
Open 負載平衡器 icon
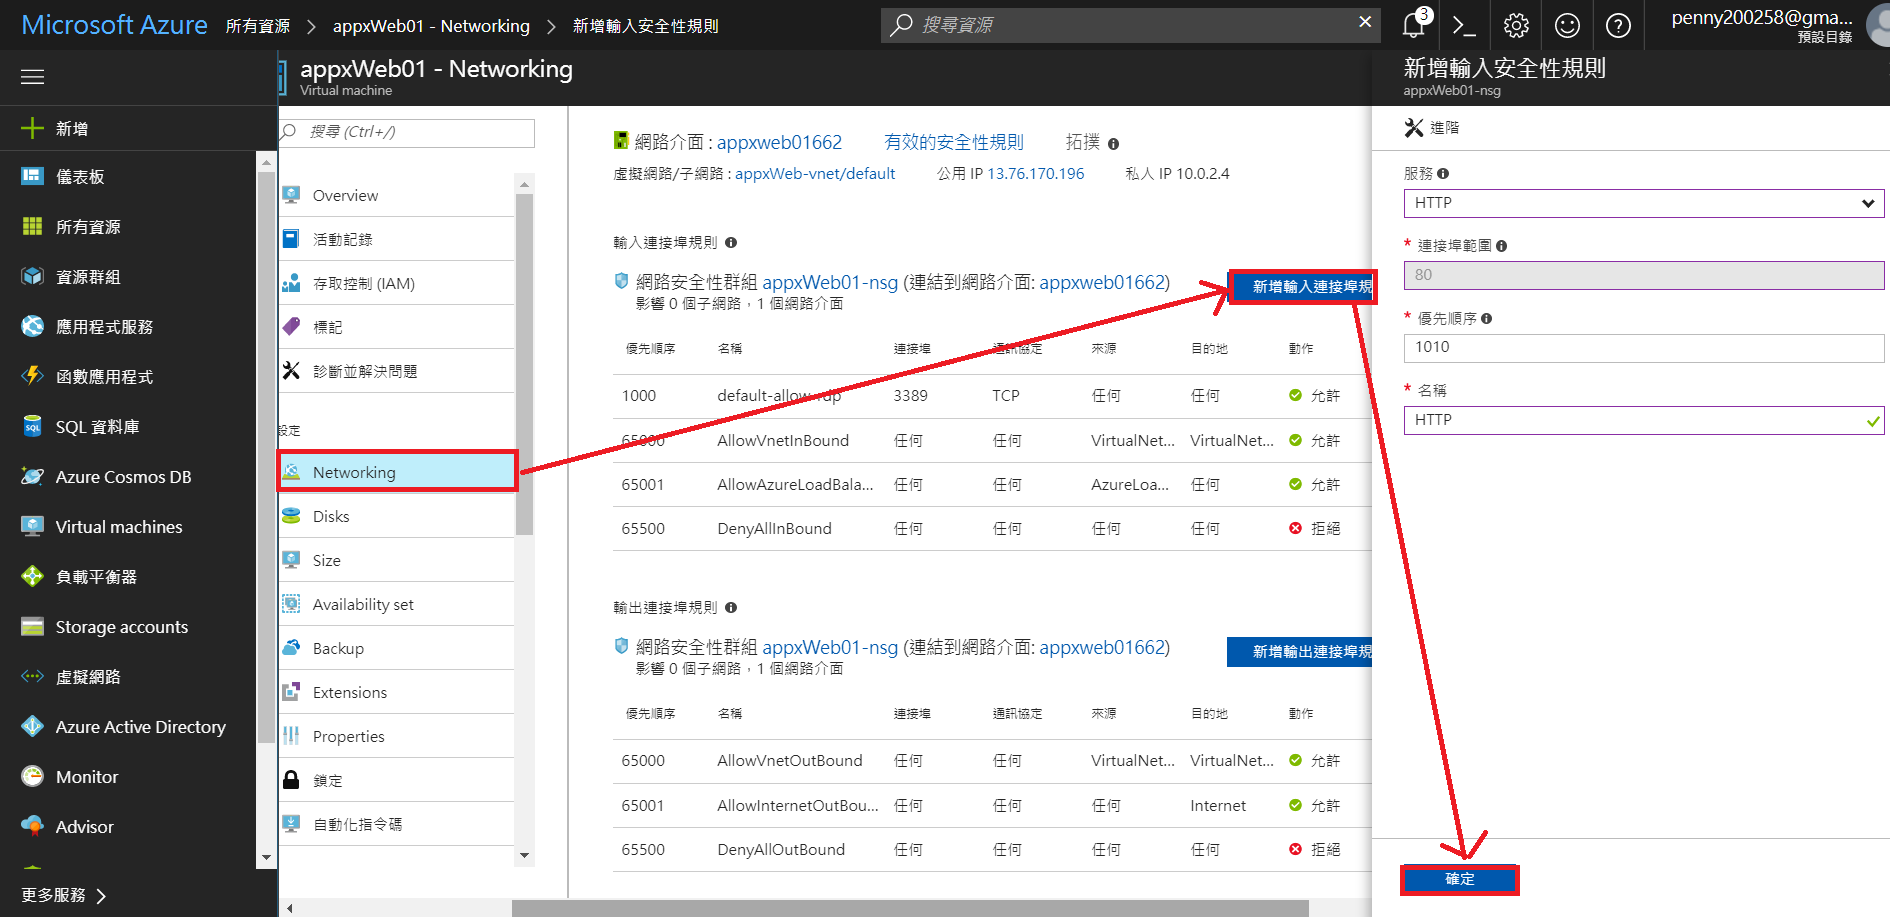point(32,577)
